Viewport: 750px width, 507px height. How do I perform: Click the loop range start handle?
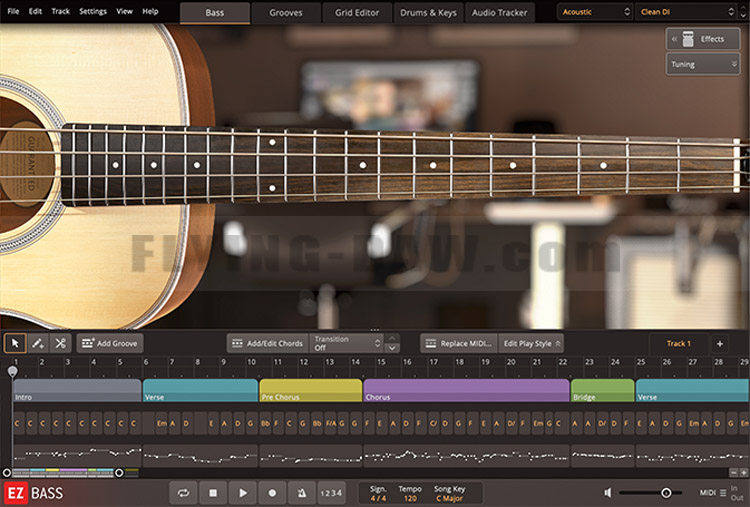point(7,473)
